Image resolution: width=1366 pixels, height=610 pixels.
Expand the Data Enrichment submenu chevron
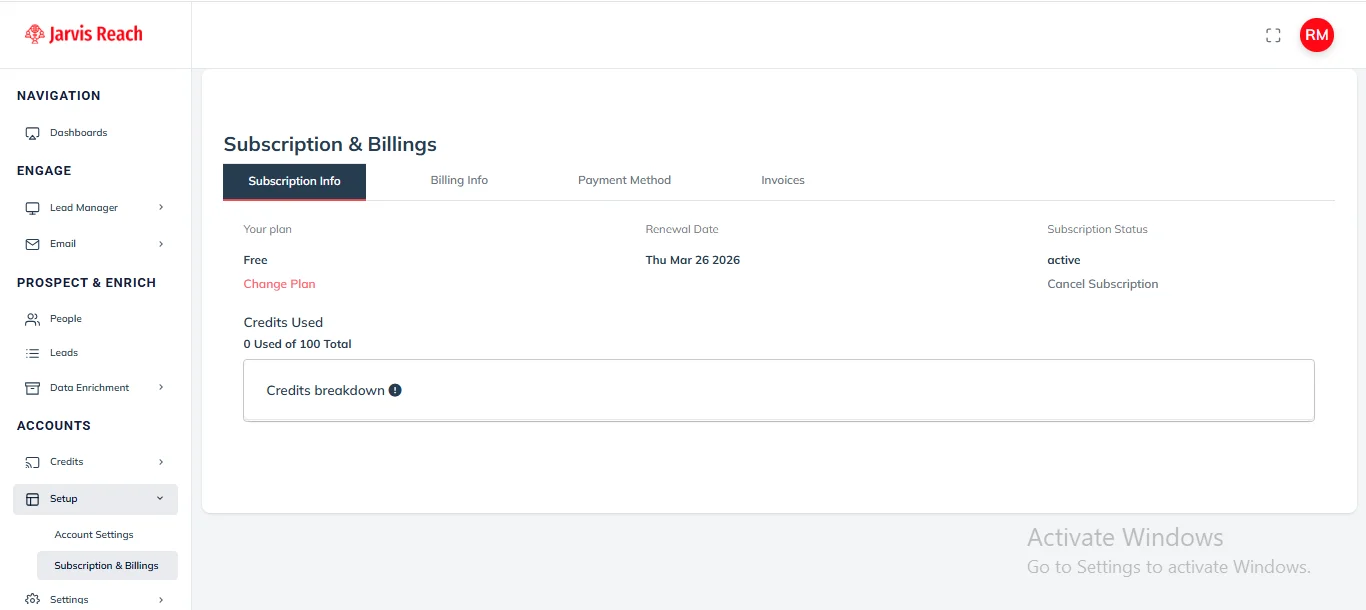tap(161, 387)
